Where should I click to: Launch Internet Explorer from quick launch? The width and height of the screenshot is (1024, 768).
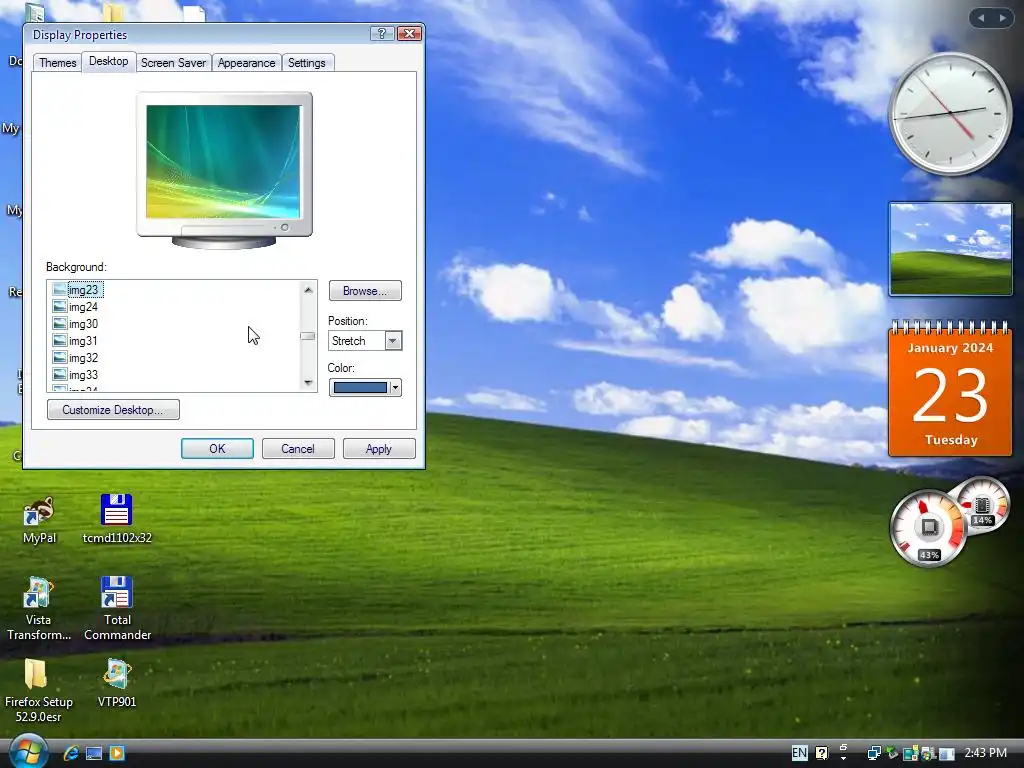pyautogui.click(x=71, y=754)
